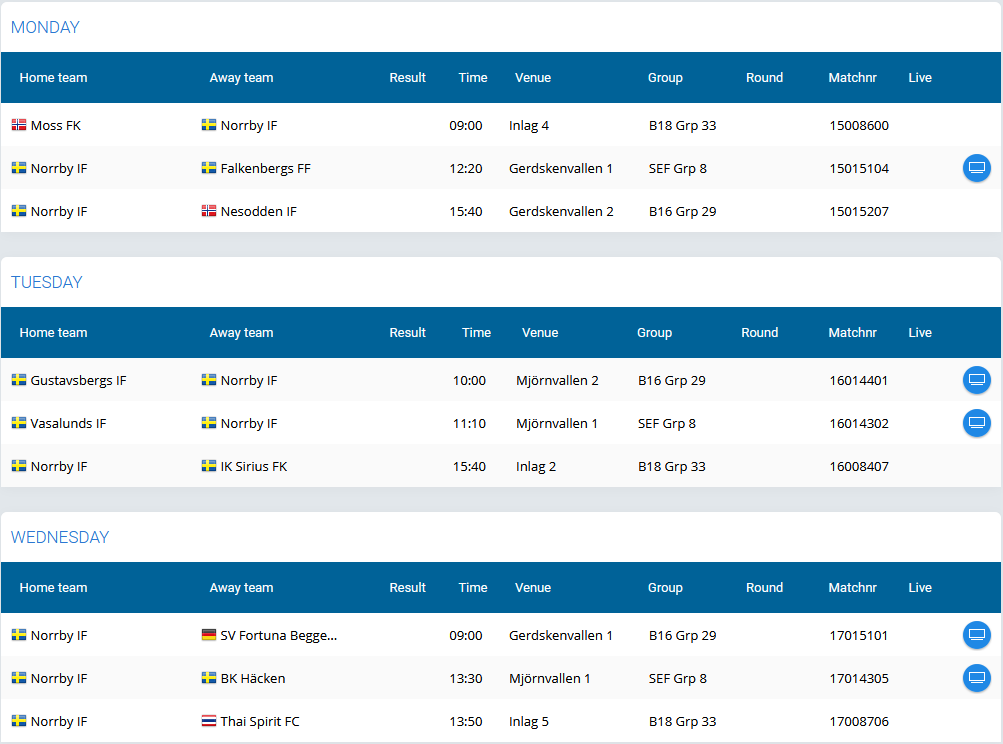Select match number 16014401
The height and width of the screenshot is (744, 1003).
click(x=858, y=380)
